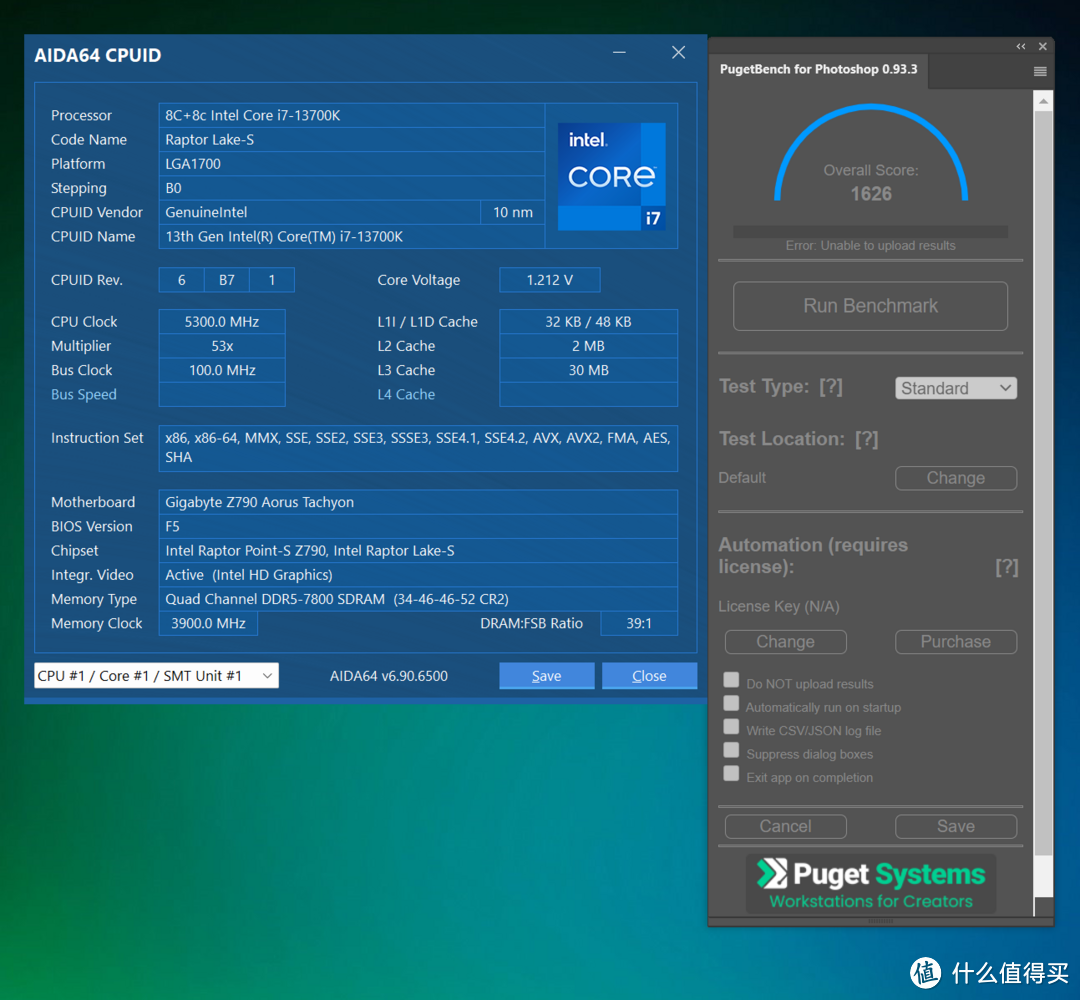Viewport: 1080px width, 1000px height.
Task: Click the Stepping value B0
Action: 351,188
